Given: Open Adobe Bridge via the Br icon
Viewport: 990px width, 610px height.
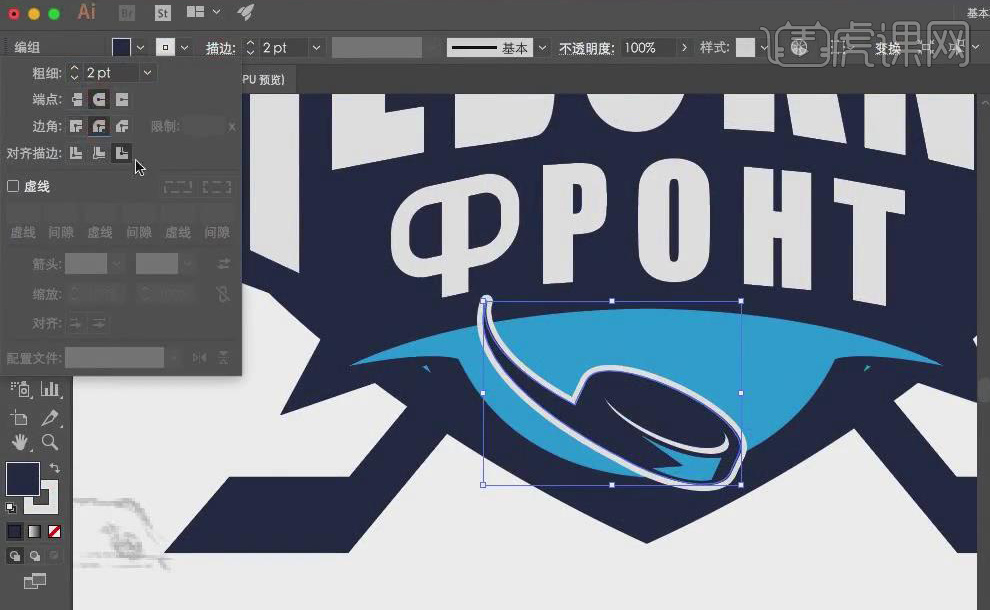Looking at the screenshot, I should [x=126, y=13].
